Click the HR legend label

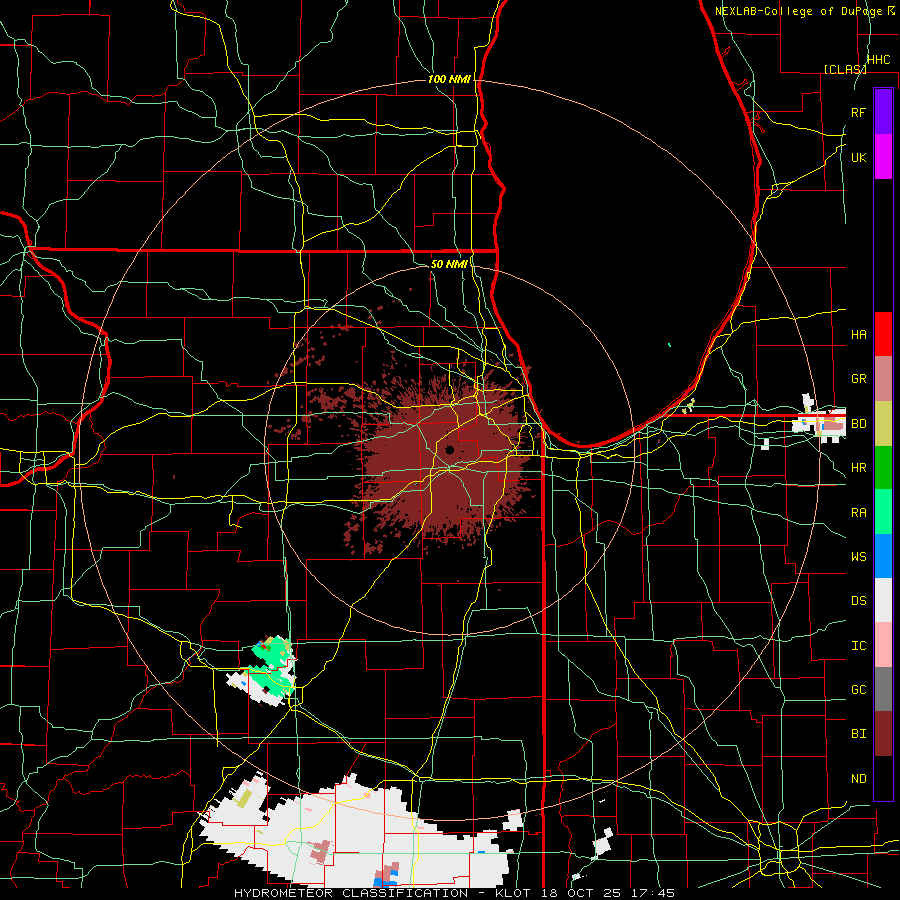pos(858,468)
